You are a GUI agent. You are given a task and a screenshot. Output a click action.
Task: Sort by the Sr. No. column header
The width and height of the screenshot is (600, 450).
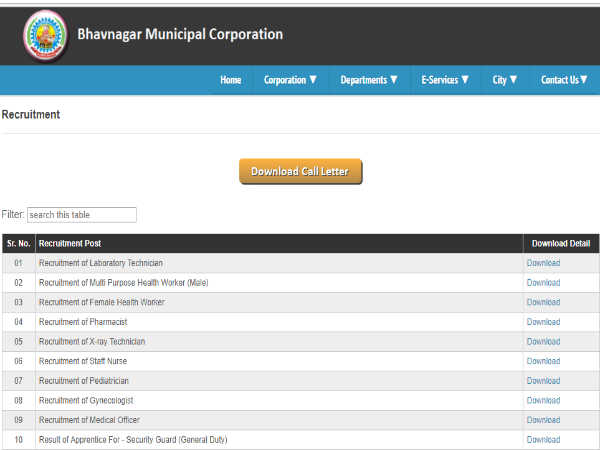click(18, 243)
